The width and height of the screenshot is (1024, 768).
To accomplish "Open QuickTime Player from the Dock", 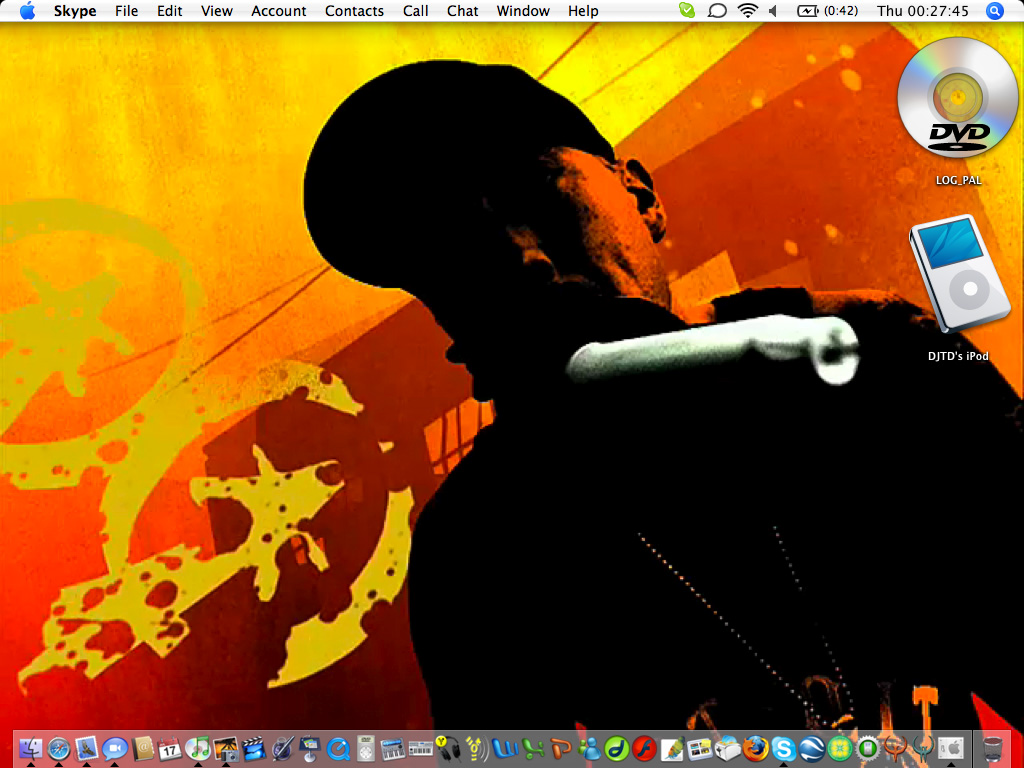I will coord(338,748).
